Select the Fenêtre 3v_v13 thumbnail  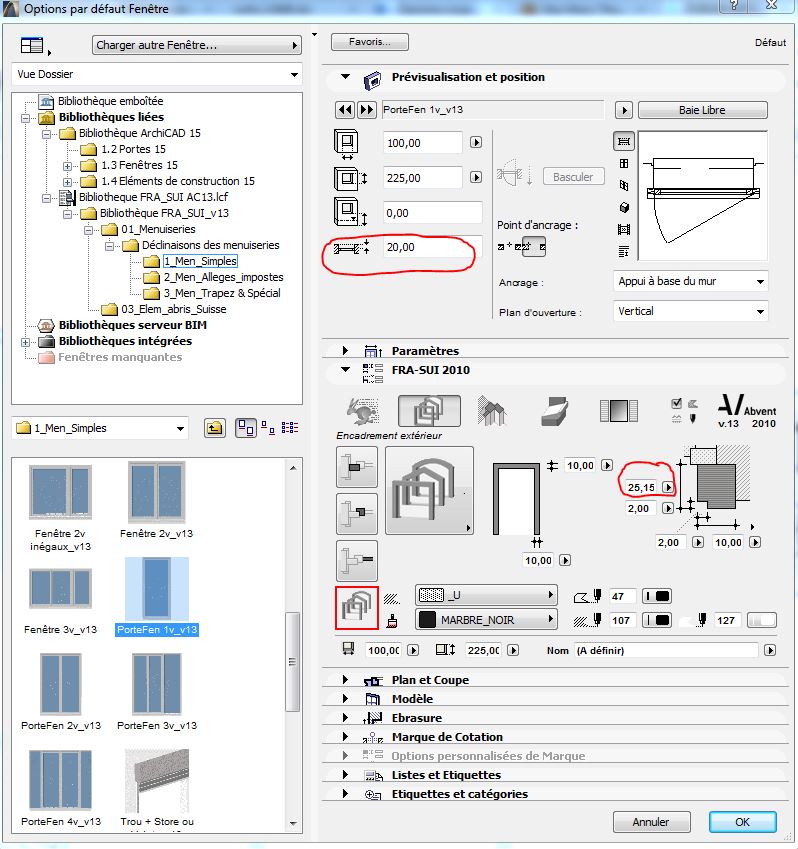(61, 602)
